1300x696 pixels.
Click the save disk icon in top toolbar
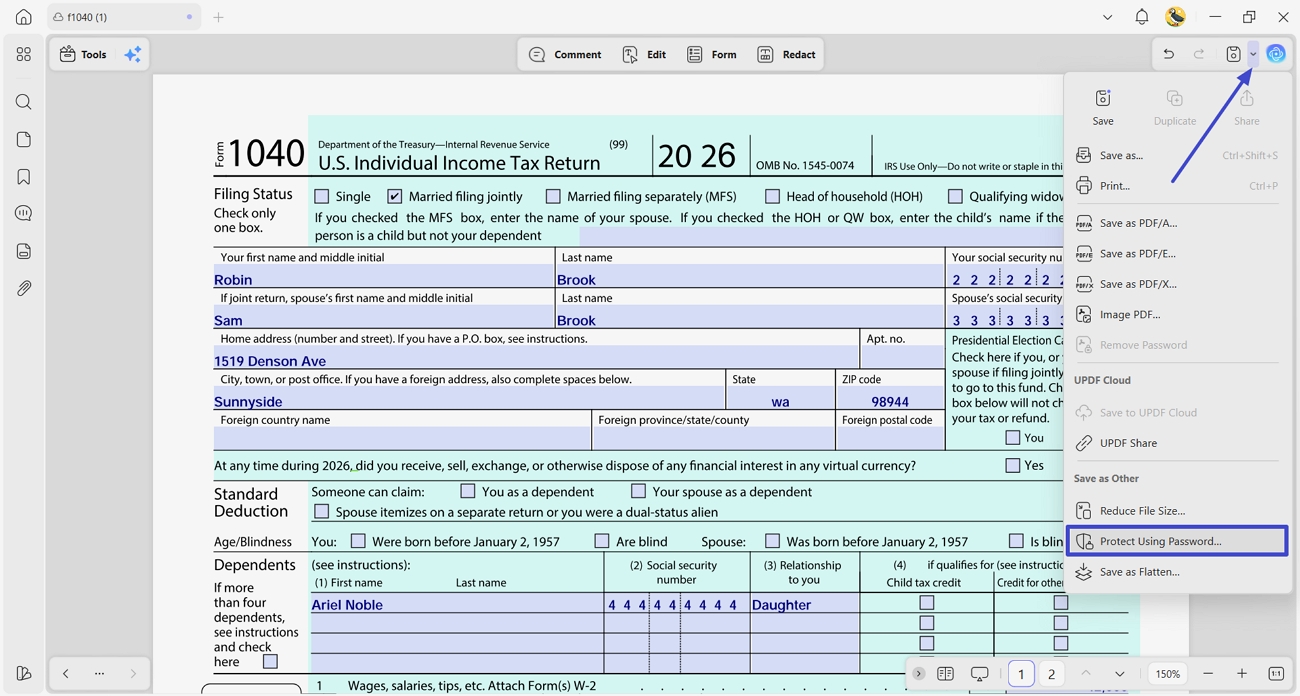[x=1233, y=54]
